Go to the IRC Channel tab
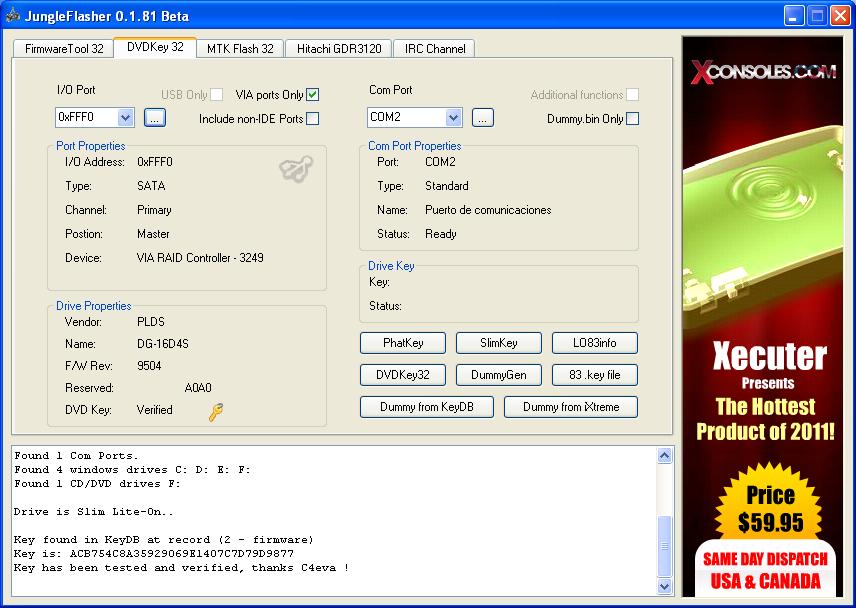Screen dimensions: 856x608 tap(433, 48)
